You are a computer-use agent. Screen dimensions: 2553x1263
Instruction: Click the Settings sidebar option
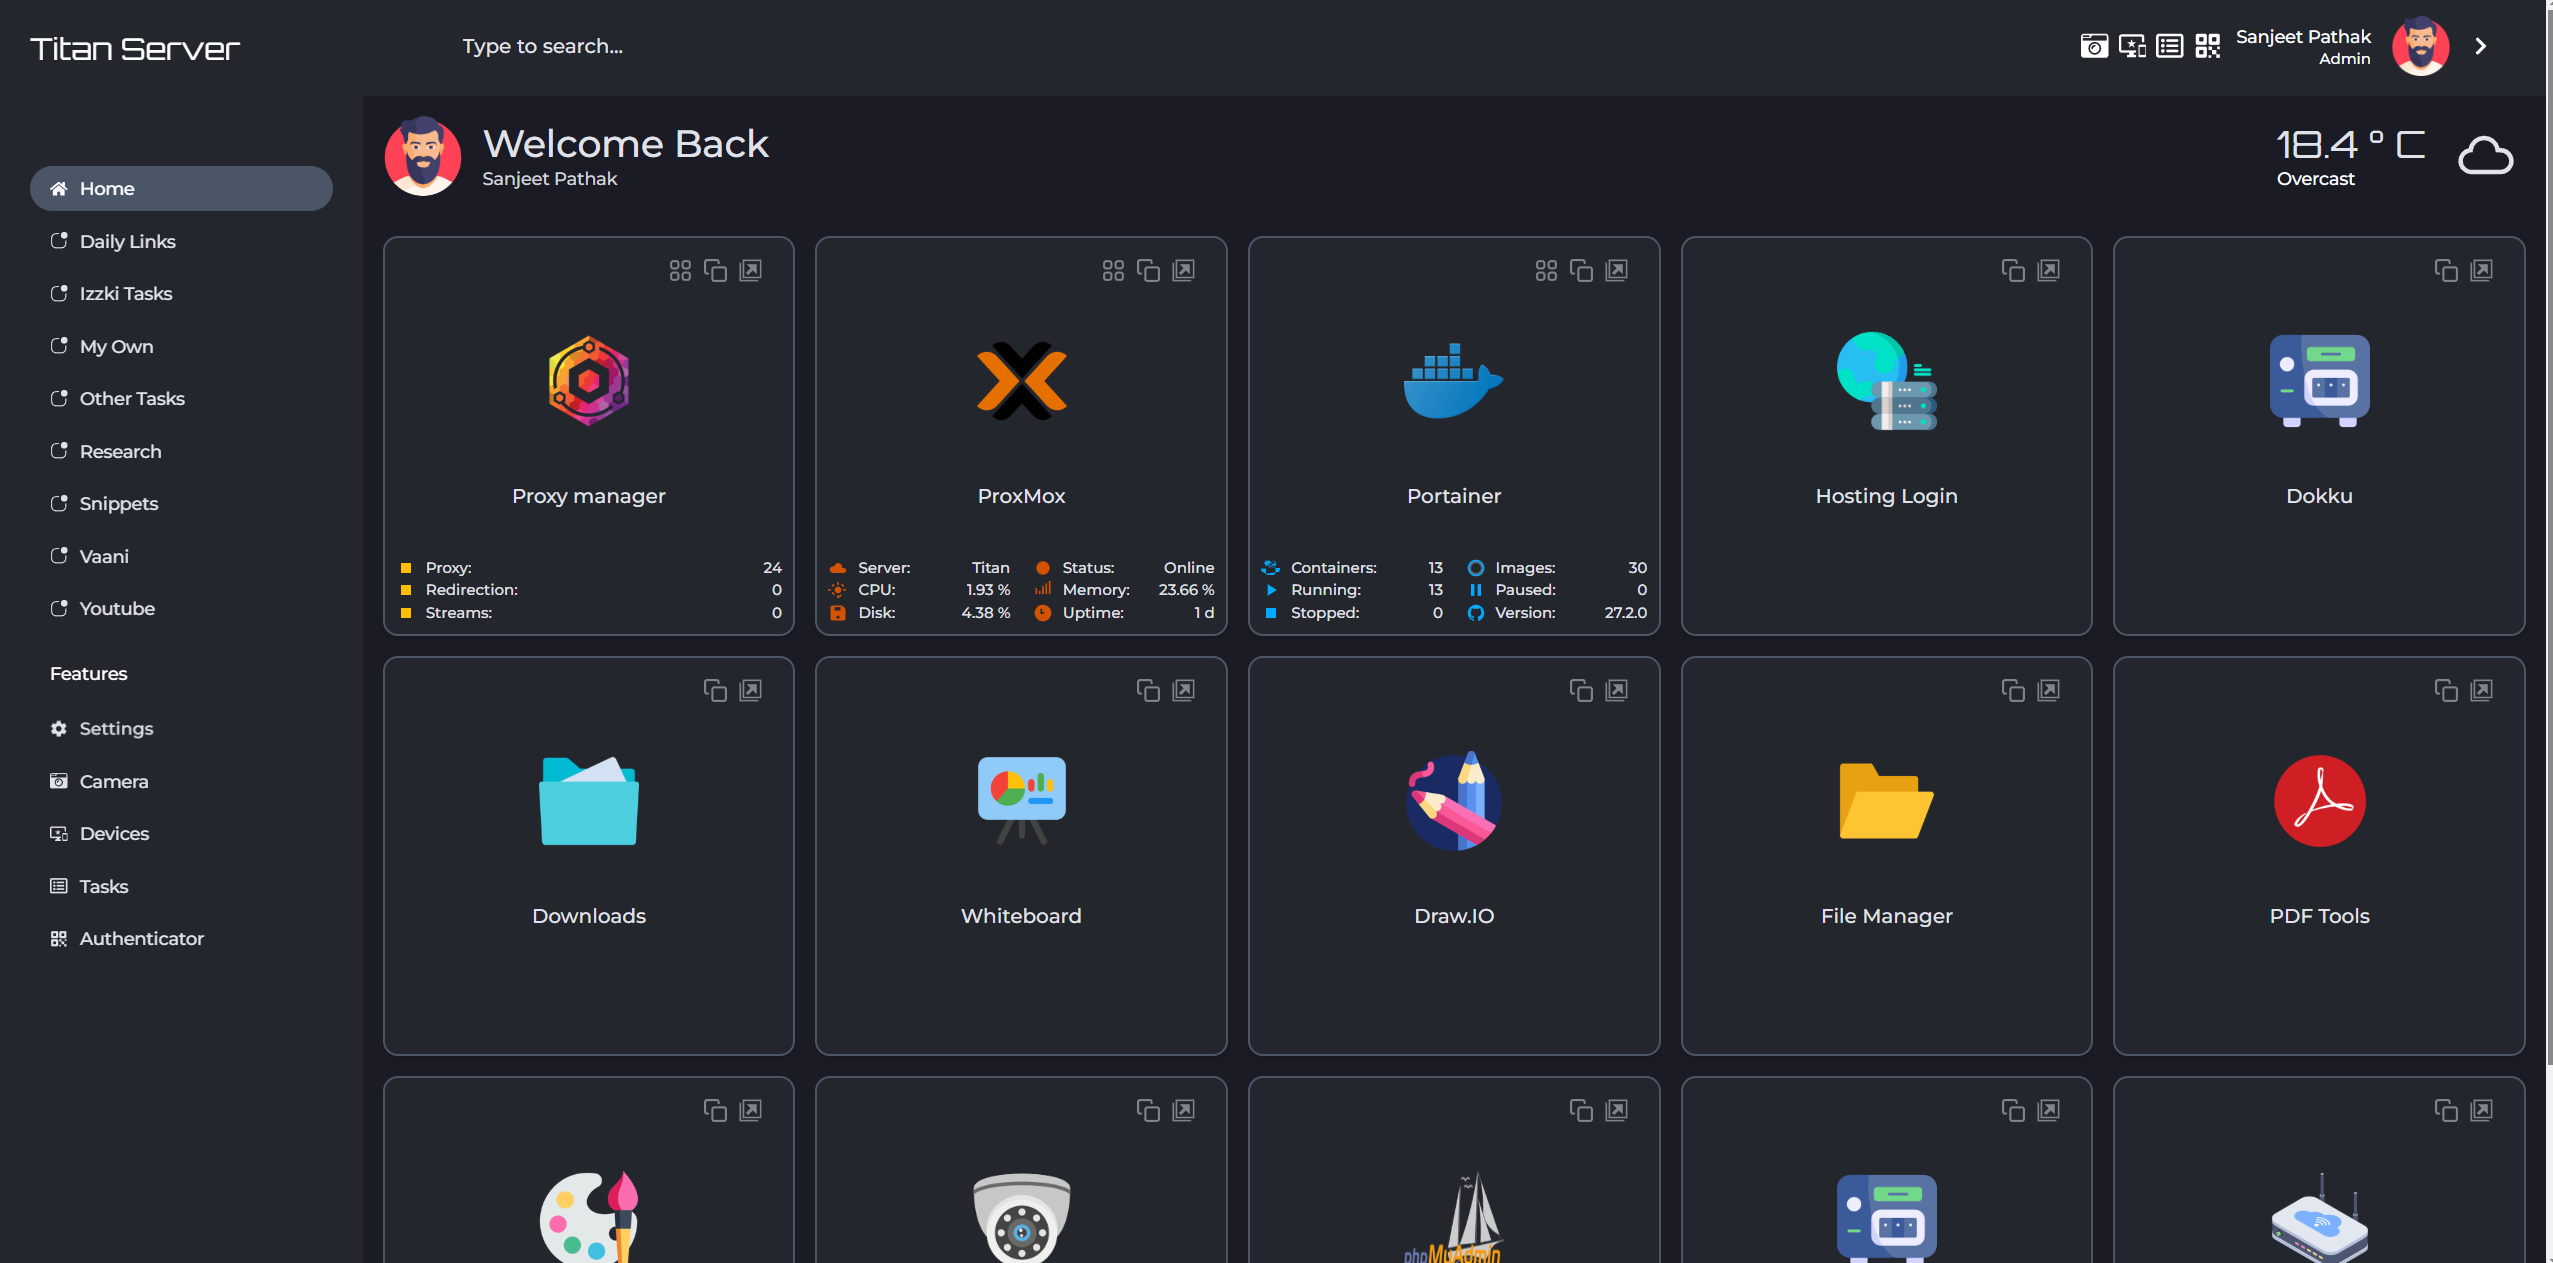click(x=116, y=728)
